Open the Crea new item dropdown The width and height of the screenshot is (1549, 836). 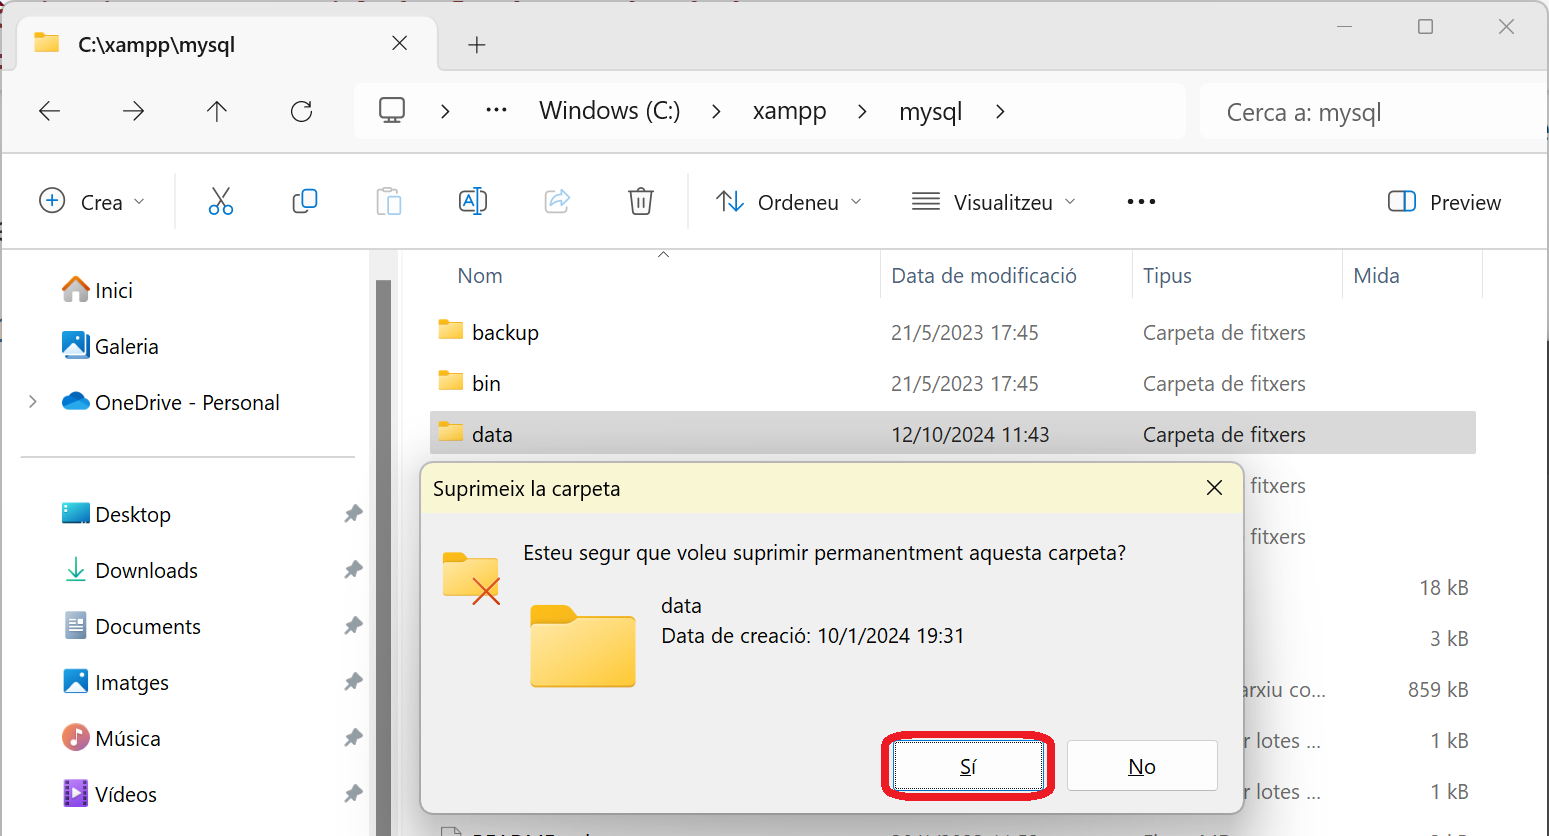(x=92, y=202)
